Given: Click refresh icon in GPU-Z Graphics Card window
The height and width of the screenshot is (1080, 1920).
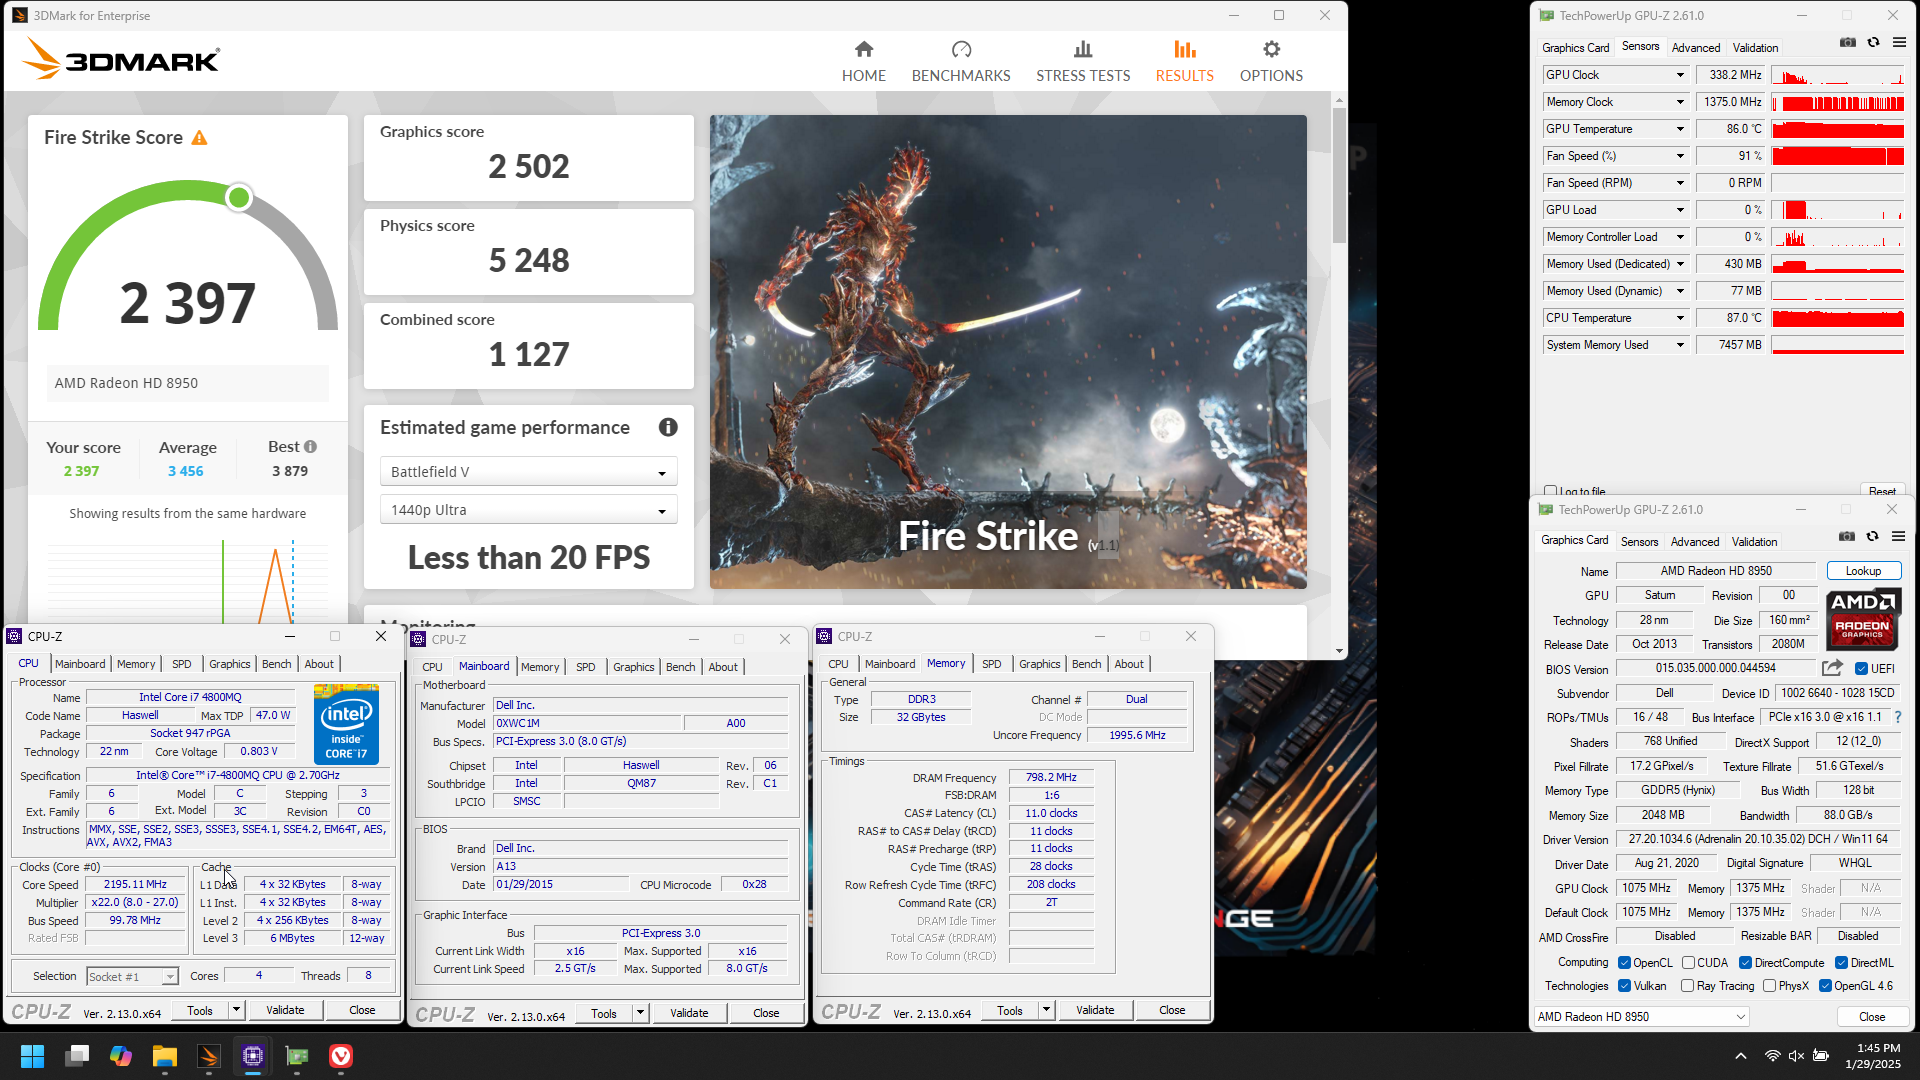Looking at the screenshot, I should [1873, 537].
